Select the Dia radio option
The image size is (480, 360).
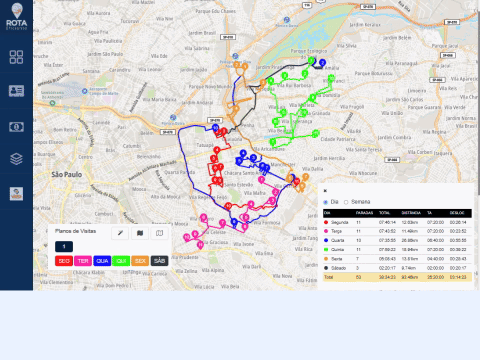[326, 202]
